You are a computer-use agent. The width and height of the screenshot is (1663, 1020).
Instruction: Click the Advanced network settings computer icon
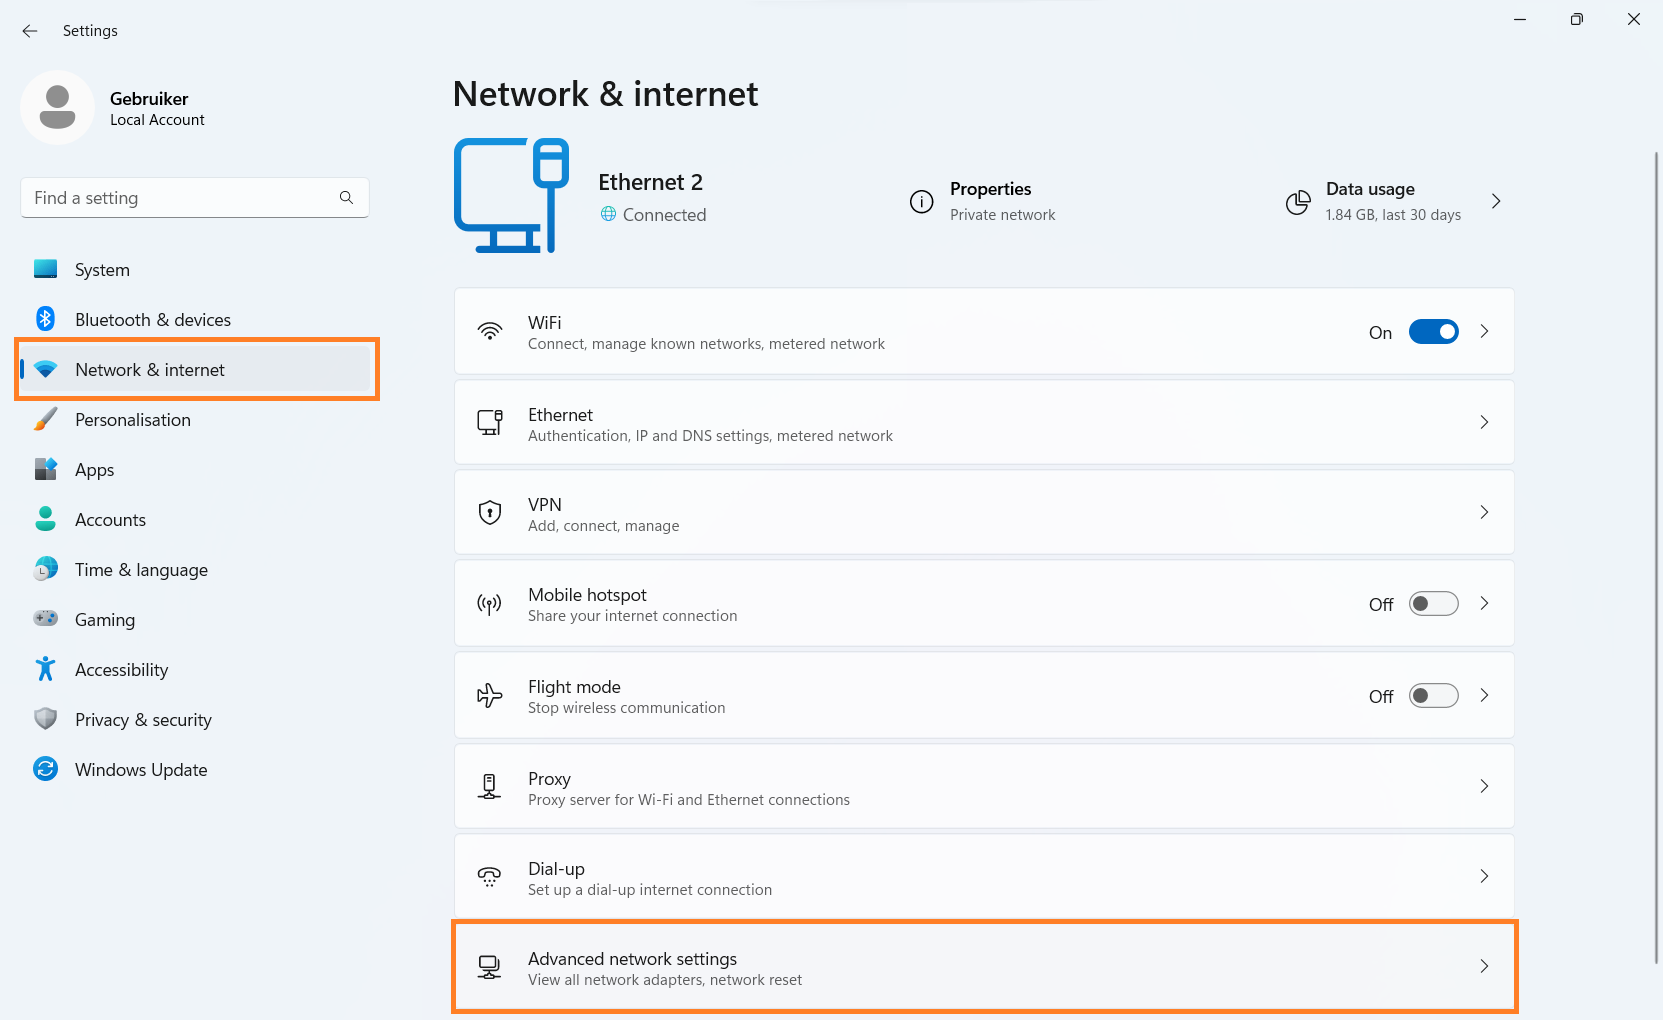pos(490,967)
